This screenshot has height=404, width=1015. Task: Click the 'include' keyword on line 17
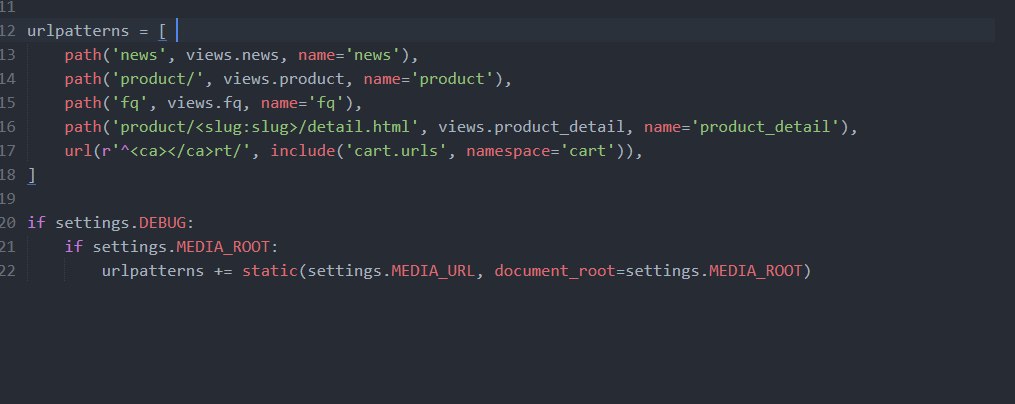(303, 151)
